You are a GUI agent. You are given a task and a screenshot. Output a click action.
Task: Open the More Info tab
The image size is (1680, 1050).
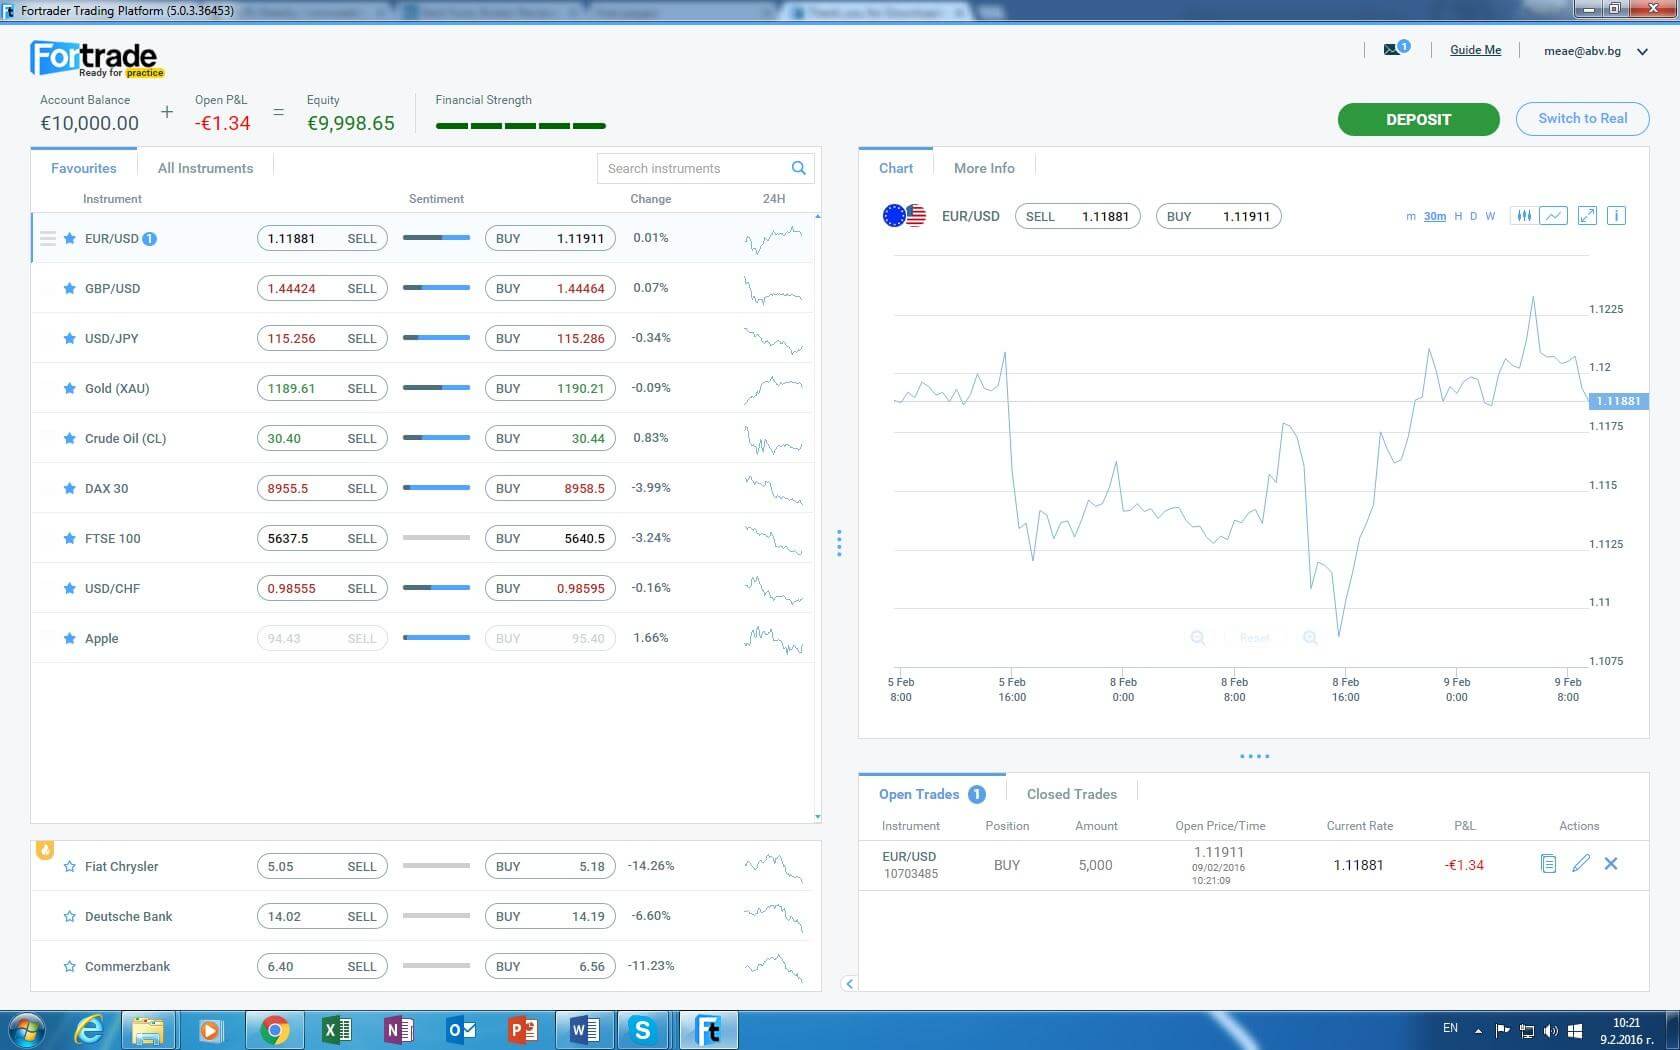coord(984,168)
